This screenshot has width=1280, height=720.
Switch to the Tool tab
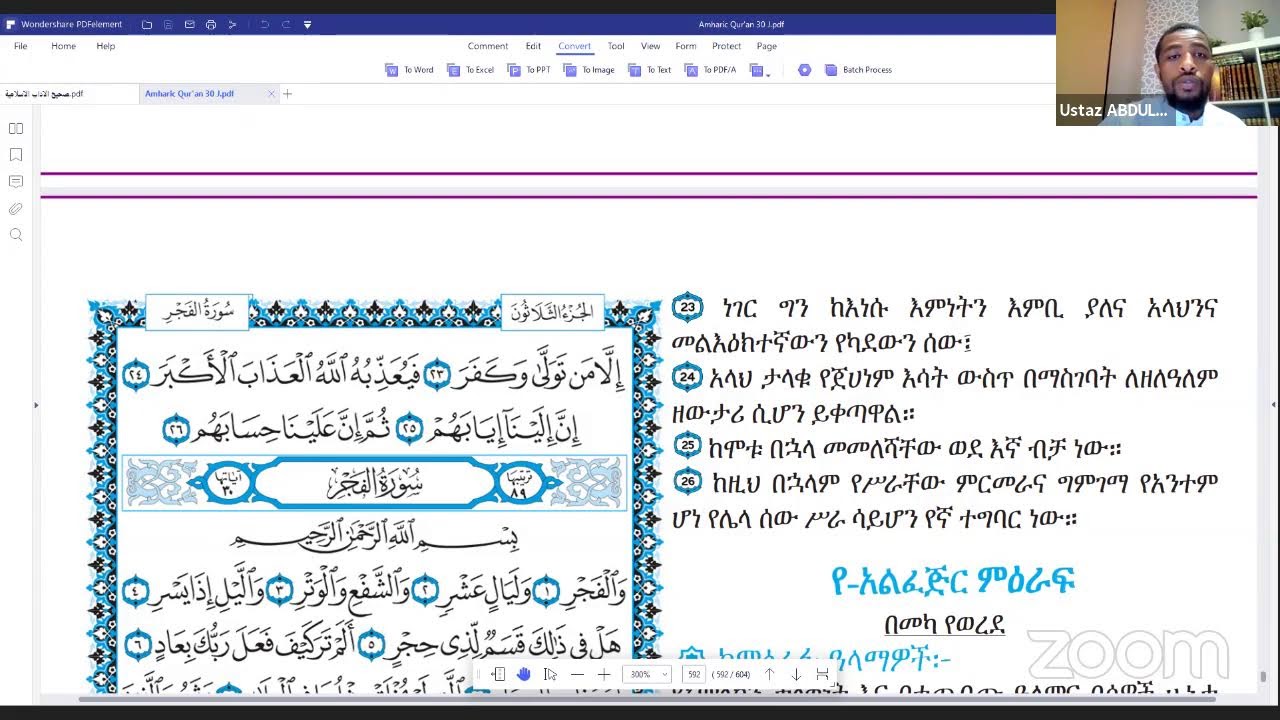pos(616,46)
